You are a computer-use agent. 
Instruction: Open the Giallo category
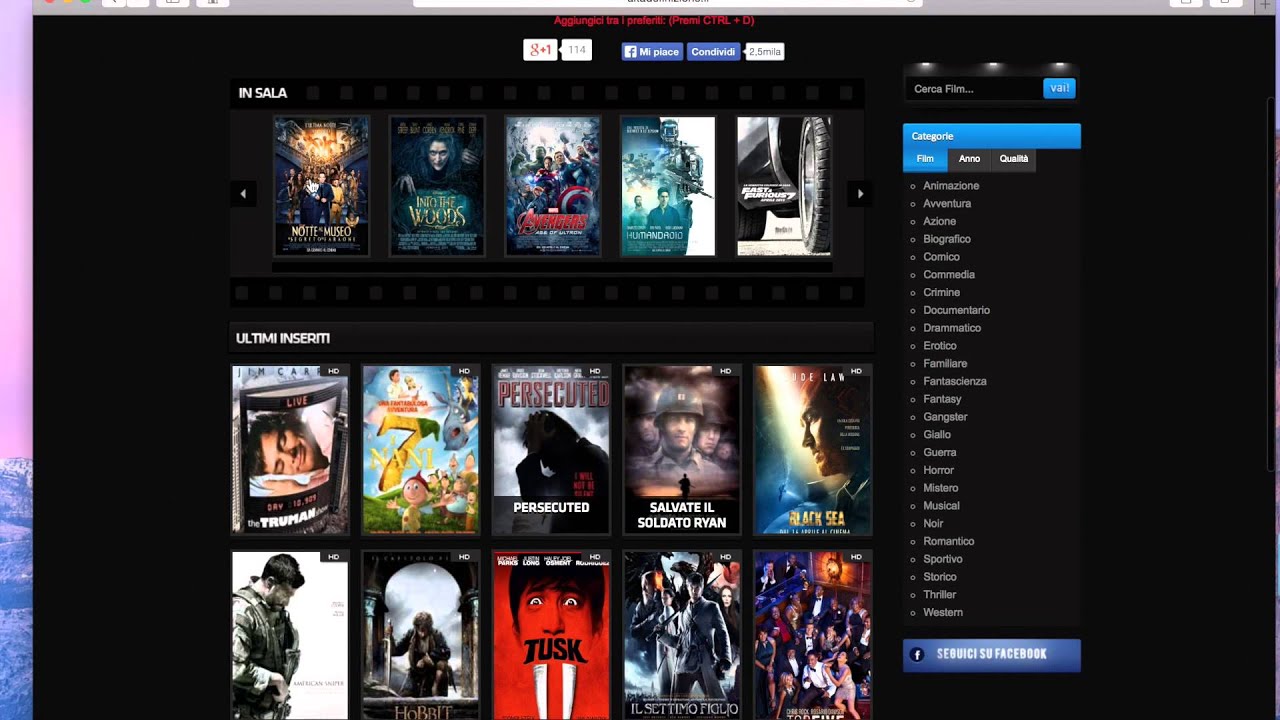click(937, 435)
